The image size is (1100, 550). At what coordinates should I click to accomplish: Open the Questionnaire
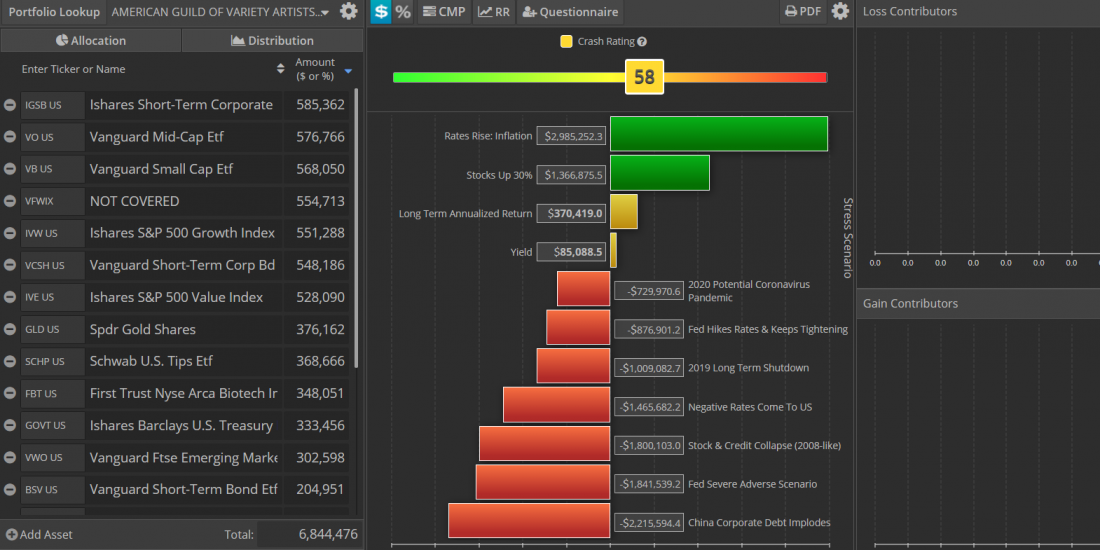570,12
